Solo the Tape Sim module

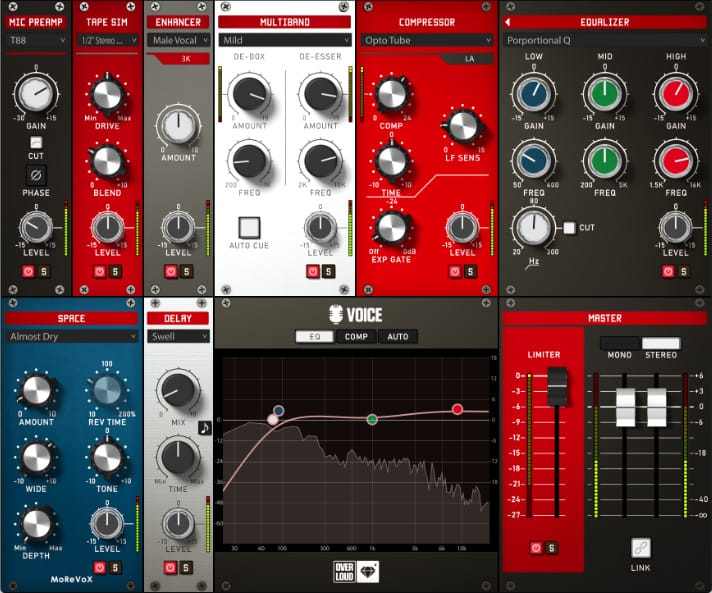pyautogui.click(x=115, y=272)
